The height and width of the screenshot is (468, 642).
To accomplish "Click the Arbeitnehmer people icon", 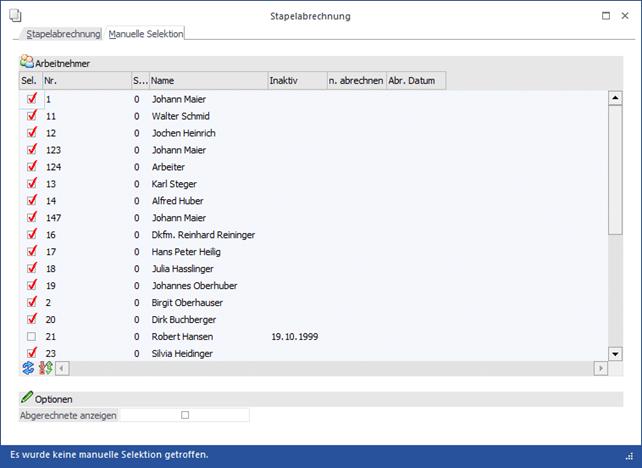I will (27, 62).
